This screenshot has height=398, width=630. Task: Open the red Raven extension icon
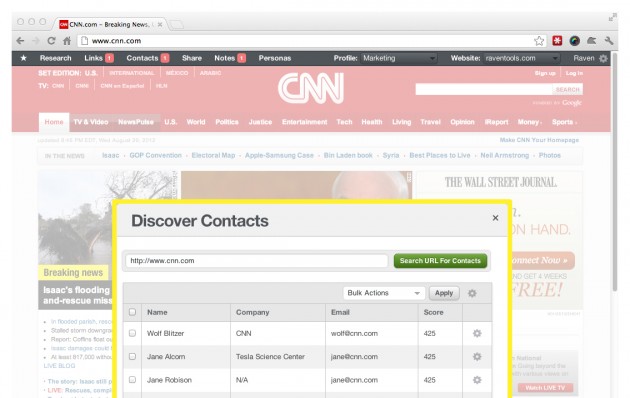(557, 41)
